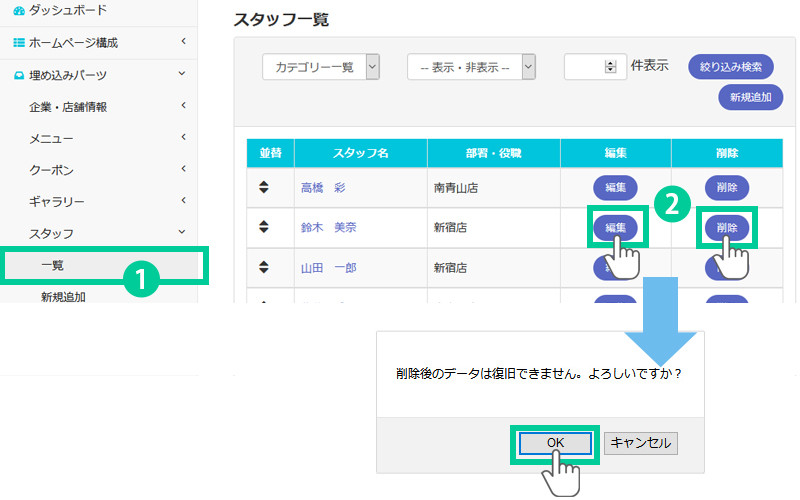Delete the 高橋 彩 staff entry
This screenshot has height=500, width=800.
coord(726,187)
